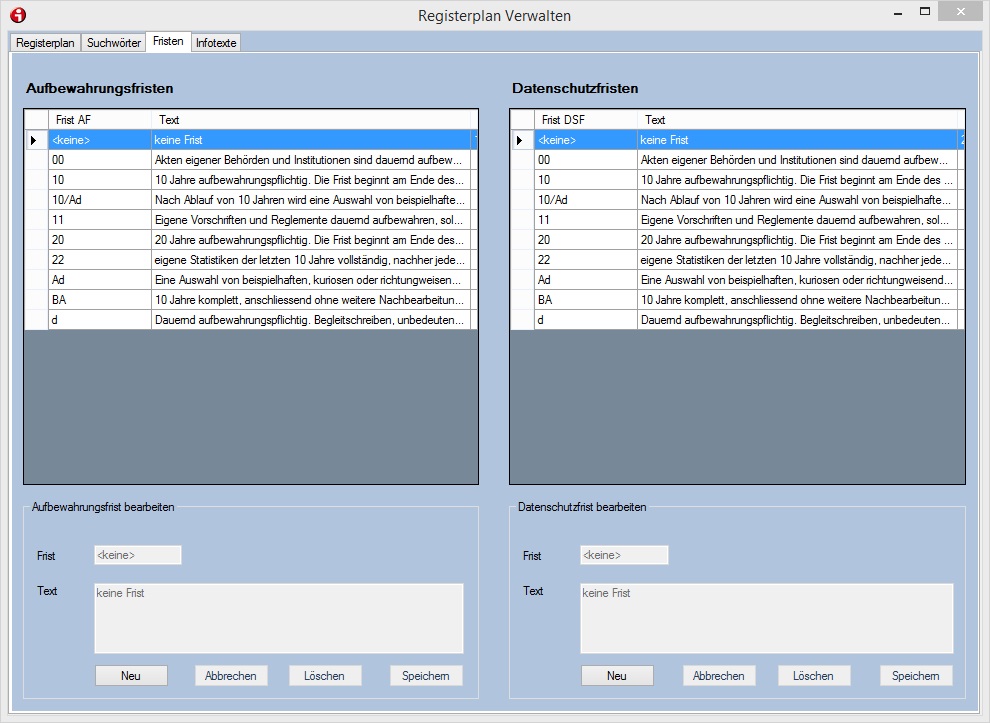The image size is (990, 723).
Task: Click Neu under Aufbewahrungsfrist bearbeiten
Action: [x=131, y=676]
